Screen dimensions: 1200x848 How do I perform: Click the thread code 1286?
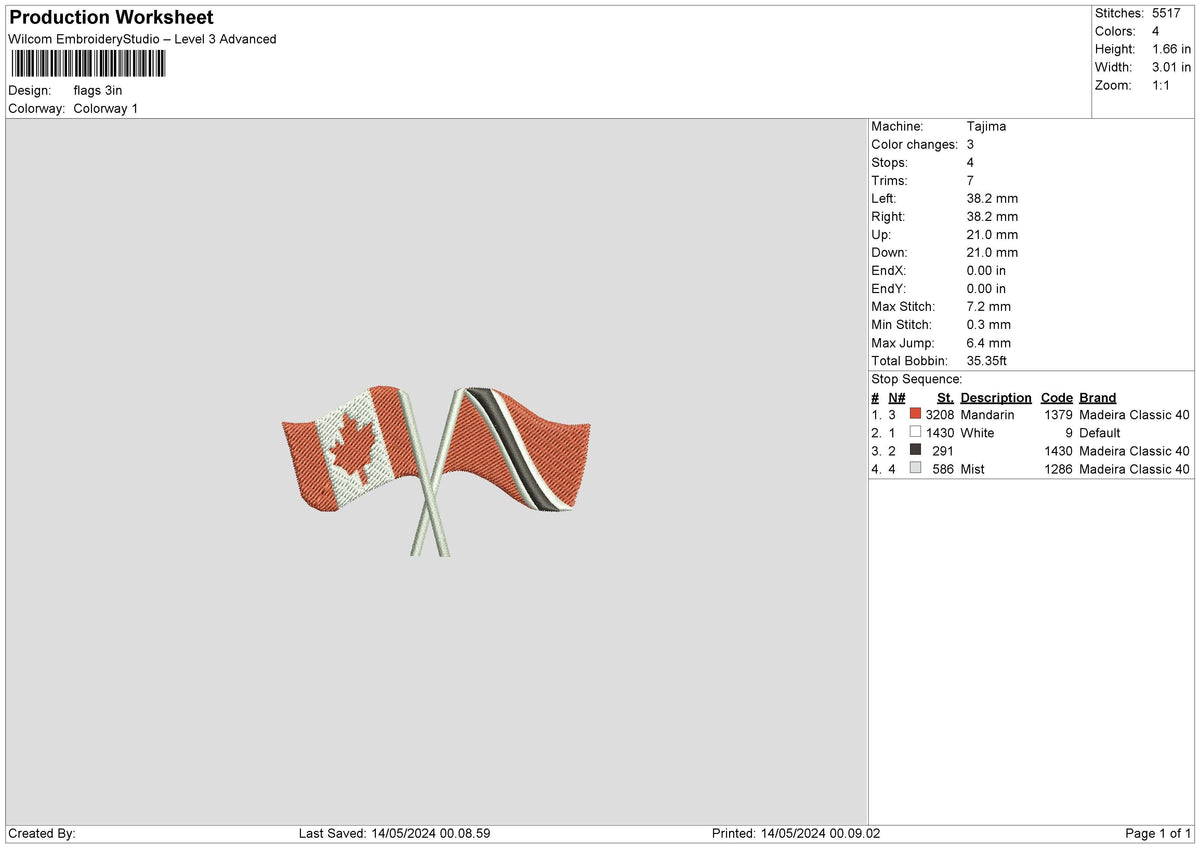coord(1058,468)
